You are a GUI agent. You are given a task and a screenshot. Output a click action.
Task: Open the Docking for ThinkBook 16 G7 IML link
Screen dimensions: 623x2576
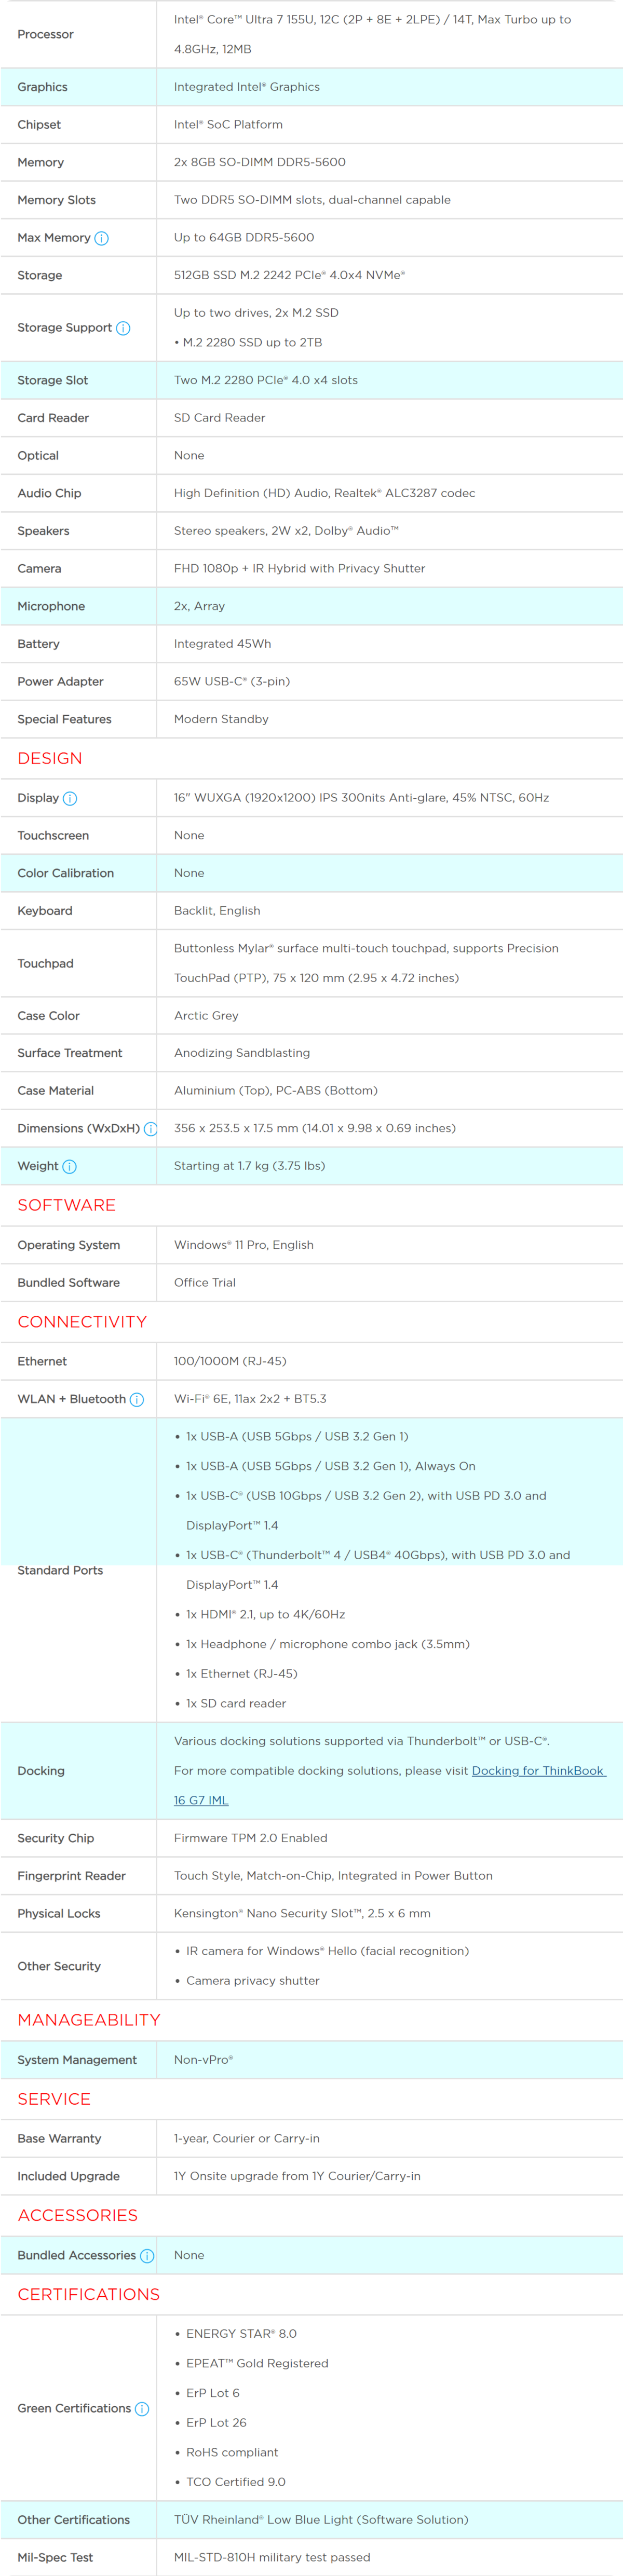tap(537, 1770)
